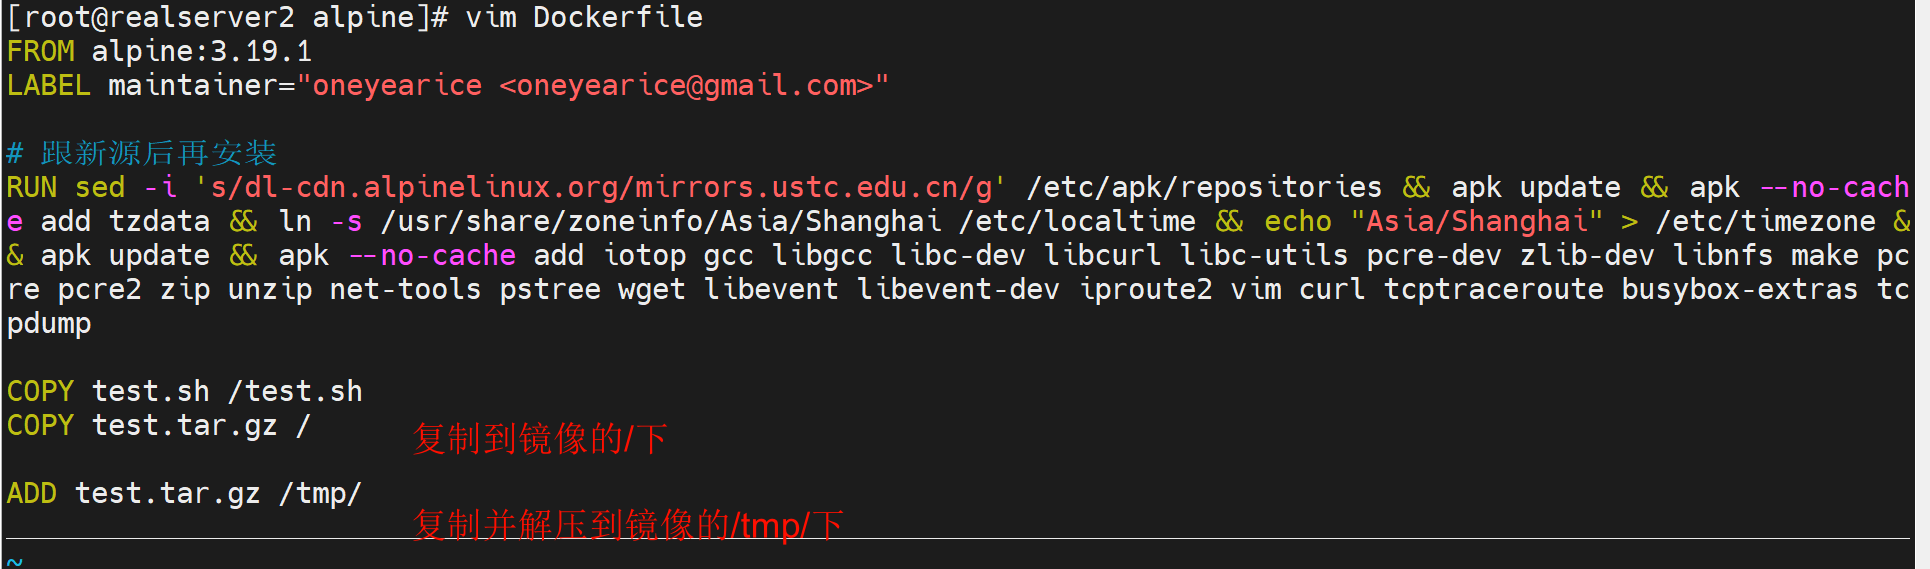Click the alpine:3.19.1 image tag

pyautogui.click(x=202, y=51)
